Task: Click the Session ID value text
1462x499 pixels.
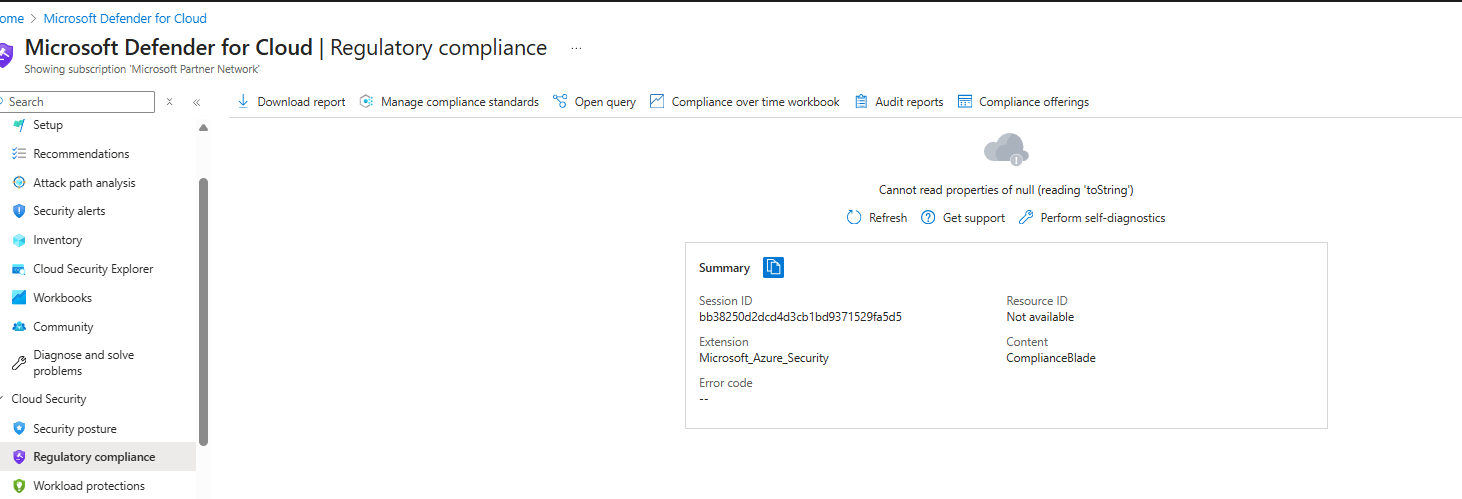Action: coord(800,317)
